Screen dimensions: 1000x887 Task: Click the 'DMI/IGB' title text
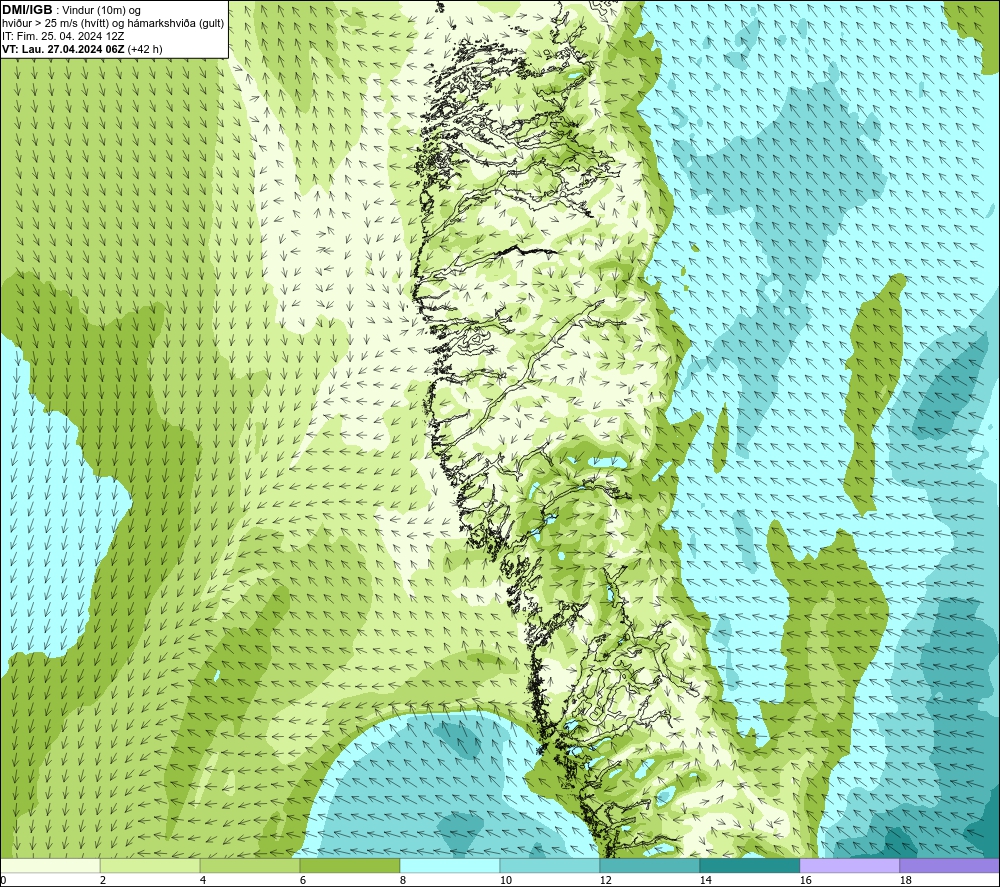pos(27,10)
